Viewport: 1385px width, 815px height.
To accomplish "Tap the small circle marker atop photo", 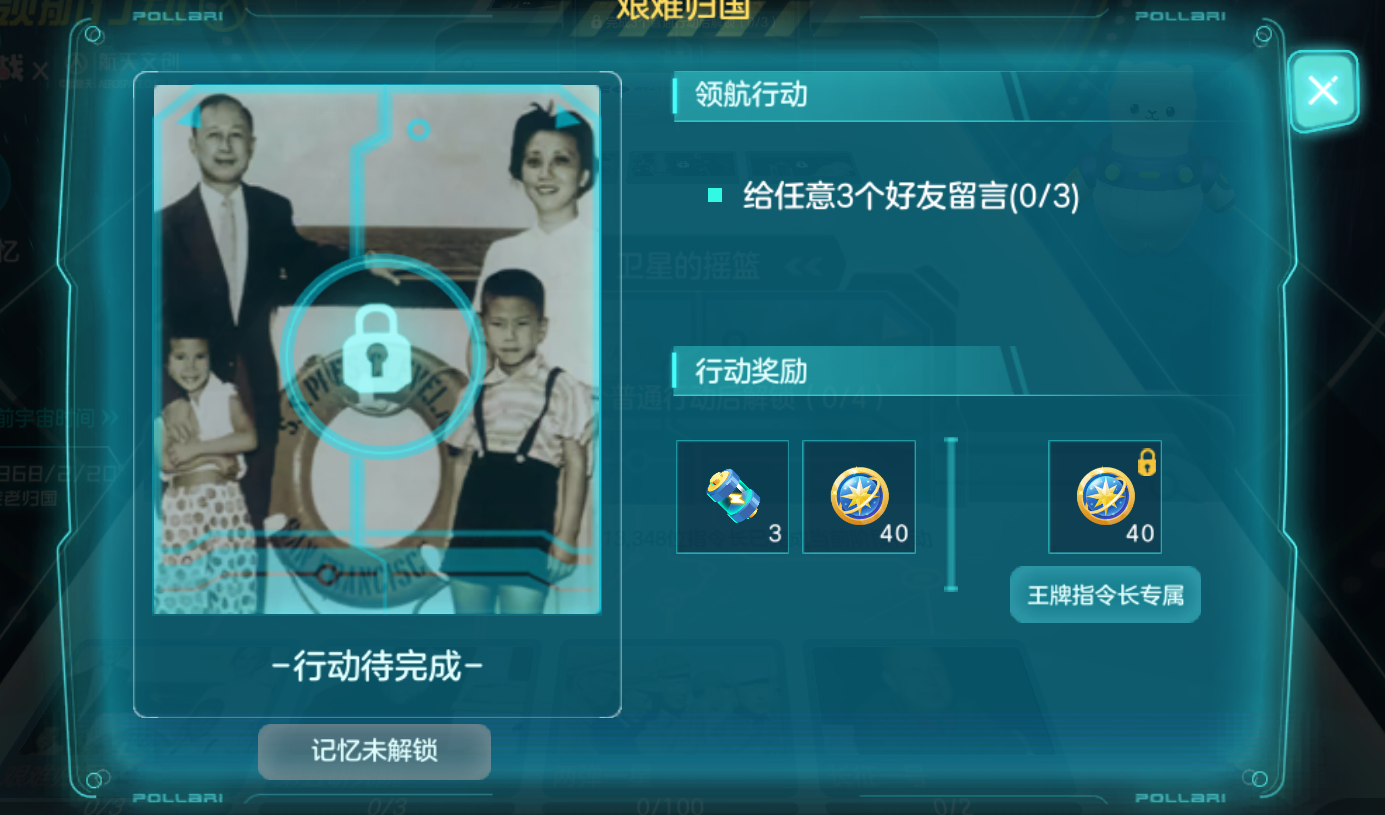I will (x=419, y=129).
